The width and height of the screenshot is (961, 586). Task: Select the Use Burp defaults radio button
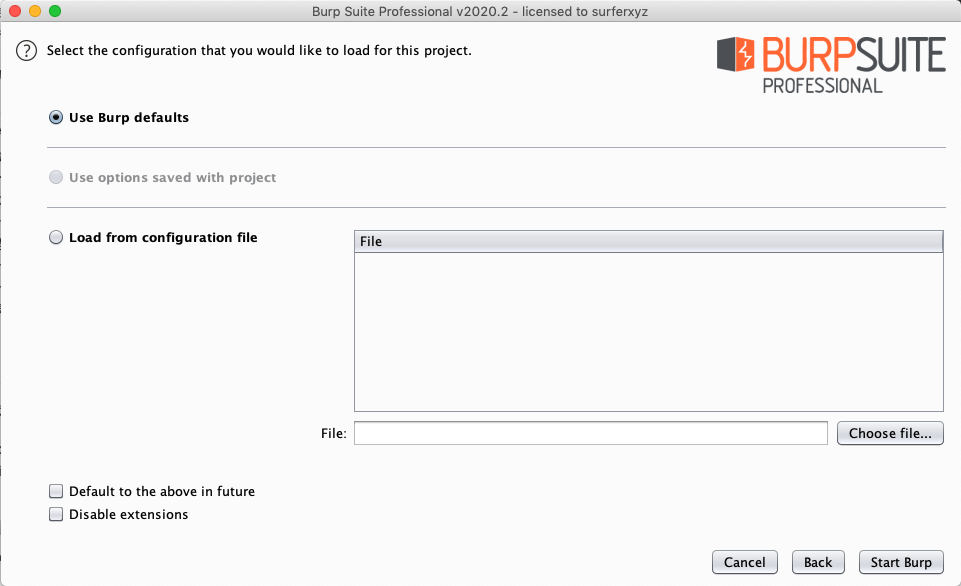pos(56,118)
